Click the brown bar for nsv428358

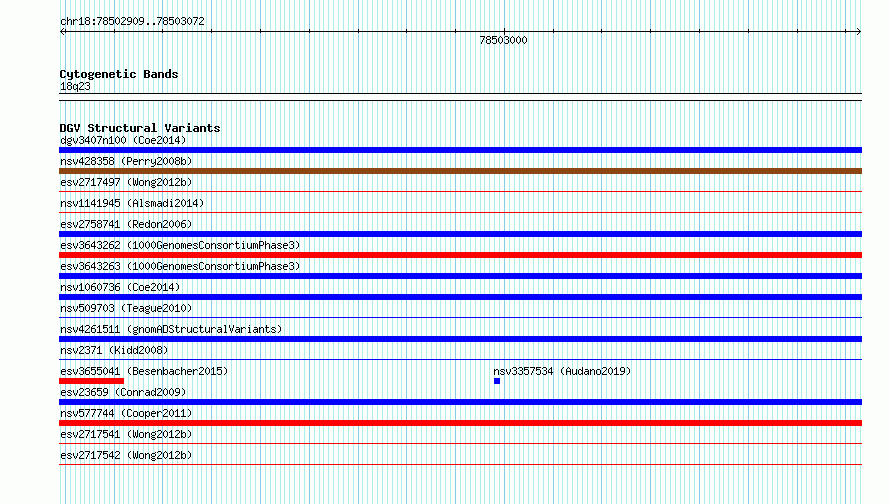pyautogui.click(x=460, y=171)
